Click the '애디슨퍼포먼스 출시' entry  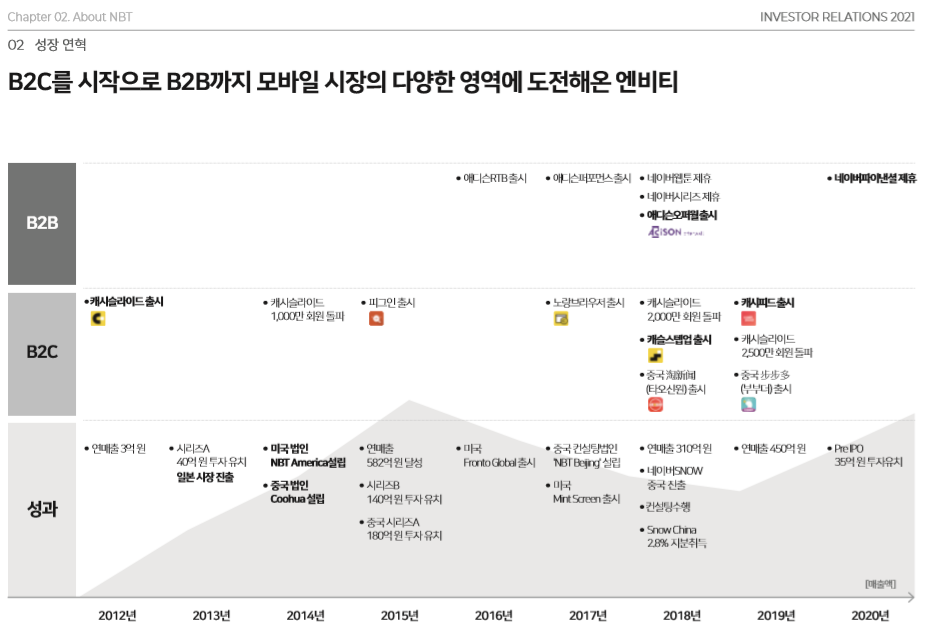click(x=592, y=178)
